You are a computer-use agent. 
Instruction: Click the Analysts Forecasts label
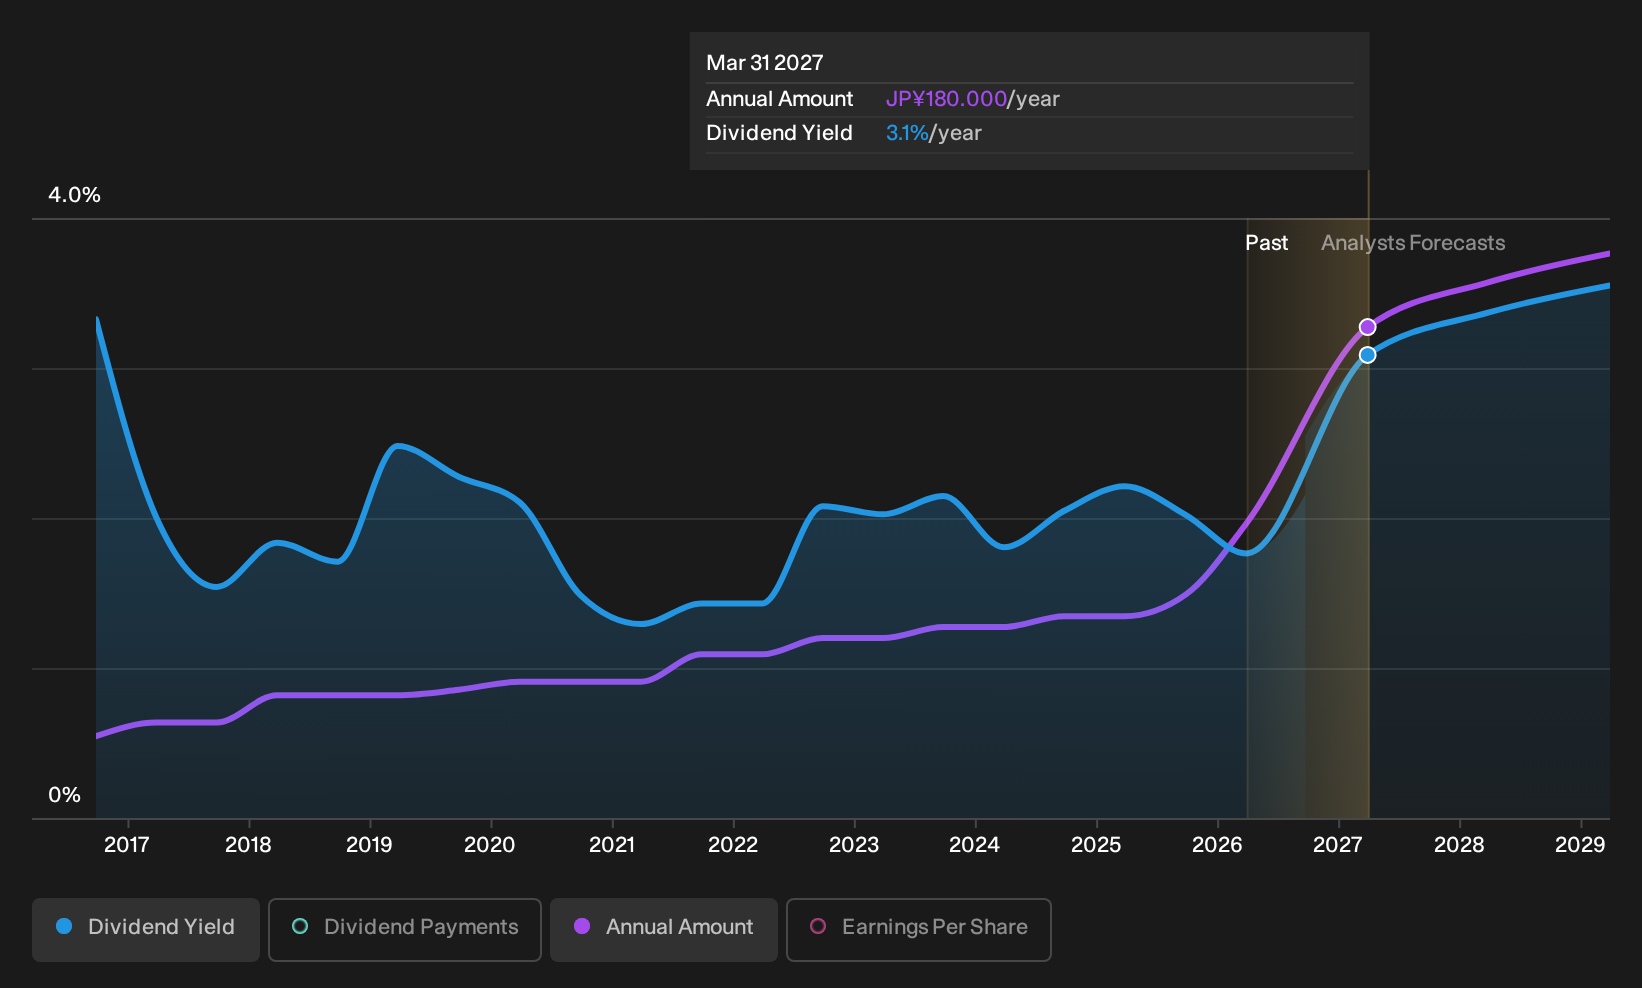(1413, 243)
